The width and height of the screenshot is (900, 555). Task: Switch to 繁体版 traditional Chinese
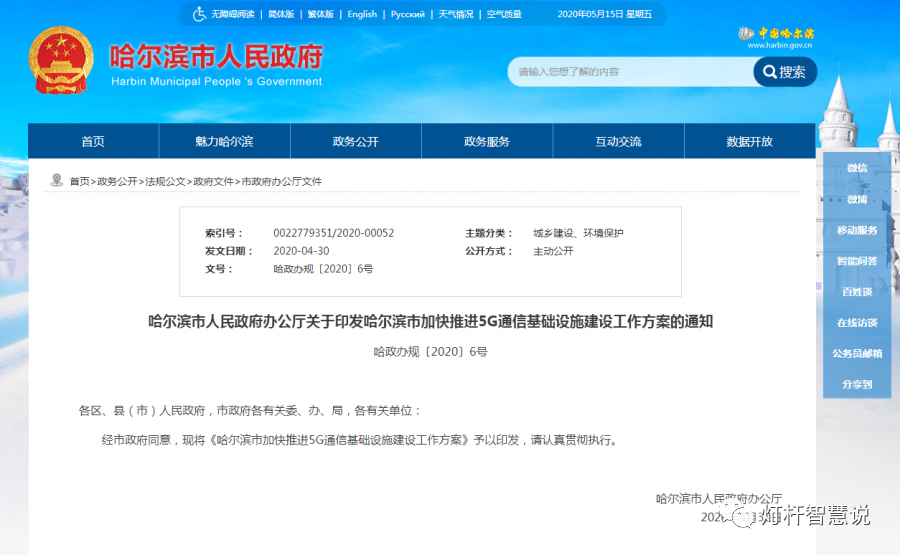pyautogui.click(x=321, y=14)
